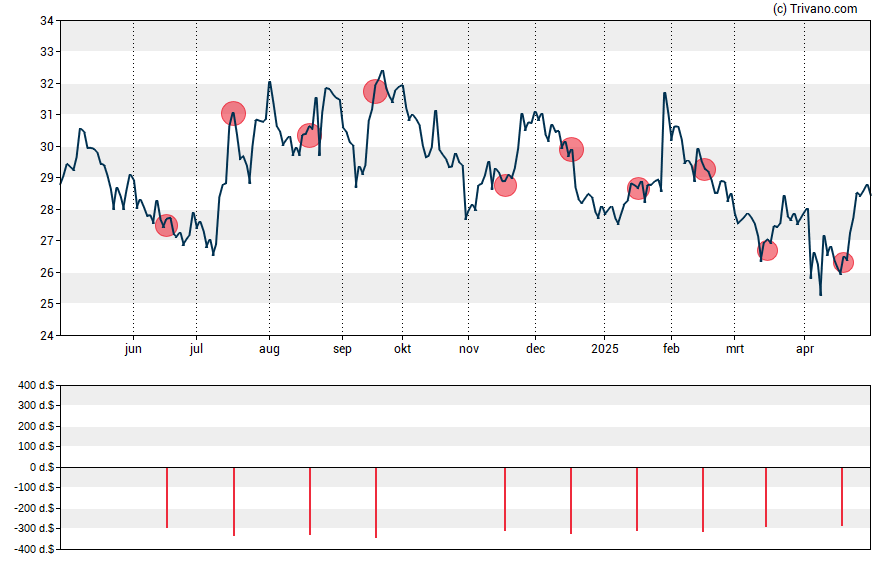Select the red marker in mid-August near 30.3
Image resolution: width=888 pixels, height=565 pixels.
309,135
